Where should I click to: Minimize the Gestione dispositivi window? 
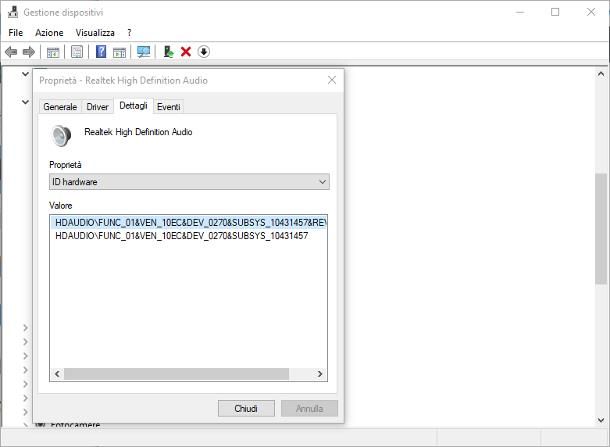tap(520, 12)
